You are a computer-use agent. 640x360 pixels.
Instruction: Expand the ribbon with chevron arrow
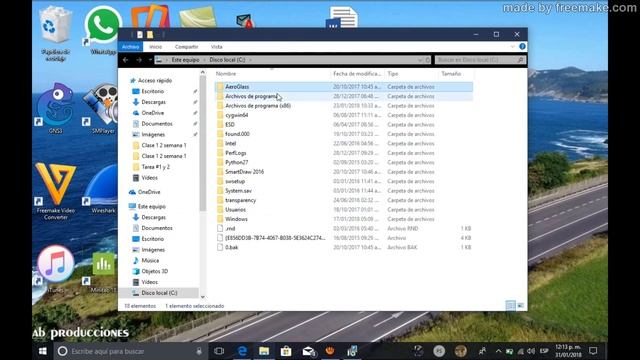pyautogui.click(x=513, y=47)
